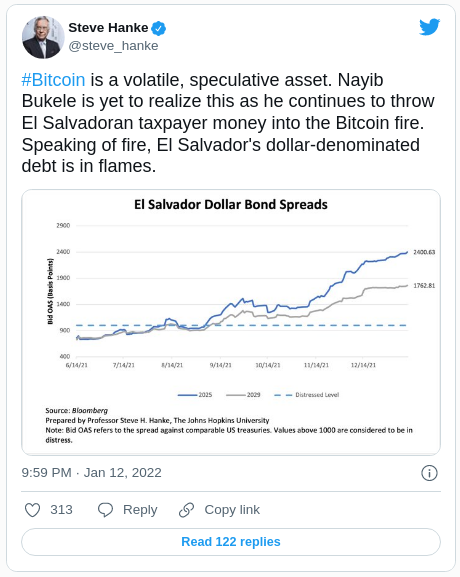Open Steve Hanke's profile avatar photo
Screen dimensions: 460x577
click(43, 37)
